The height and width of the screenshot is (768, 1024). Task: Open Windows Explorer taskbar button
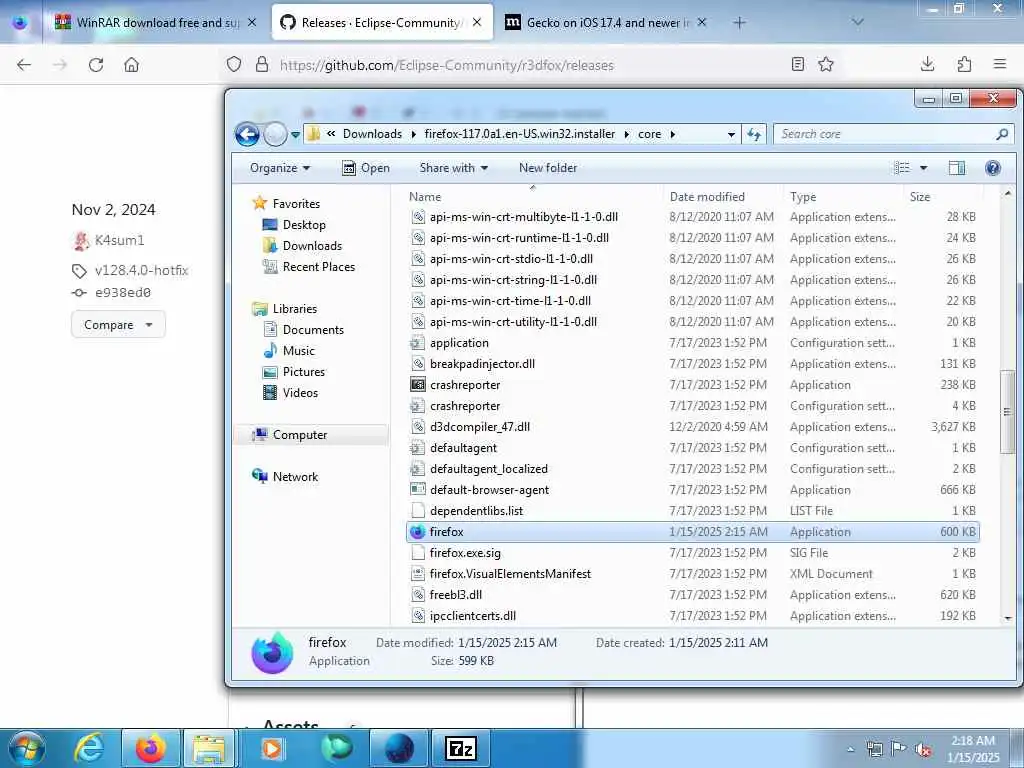click(x=209, y=748)
